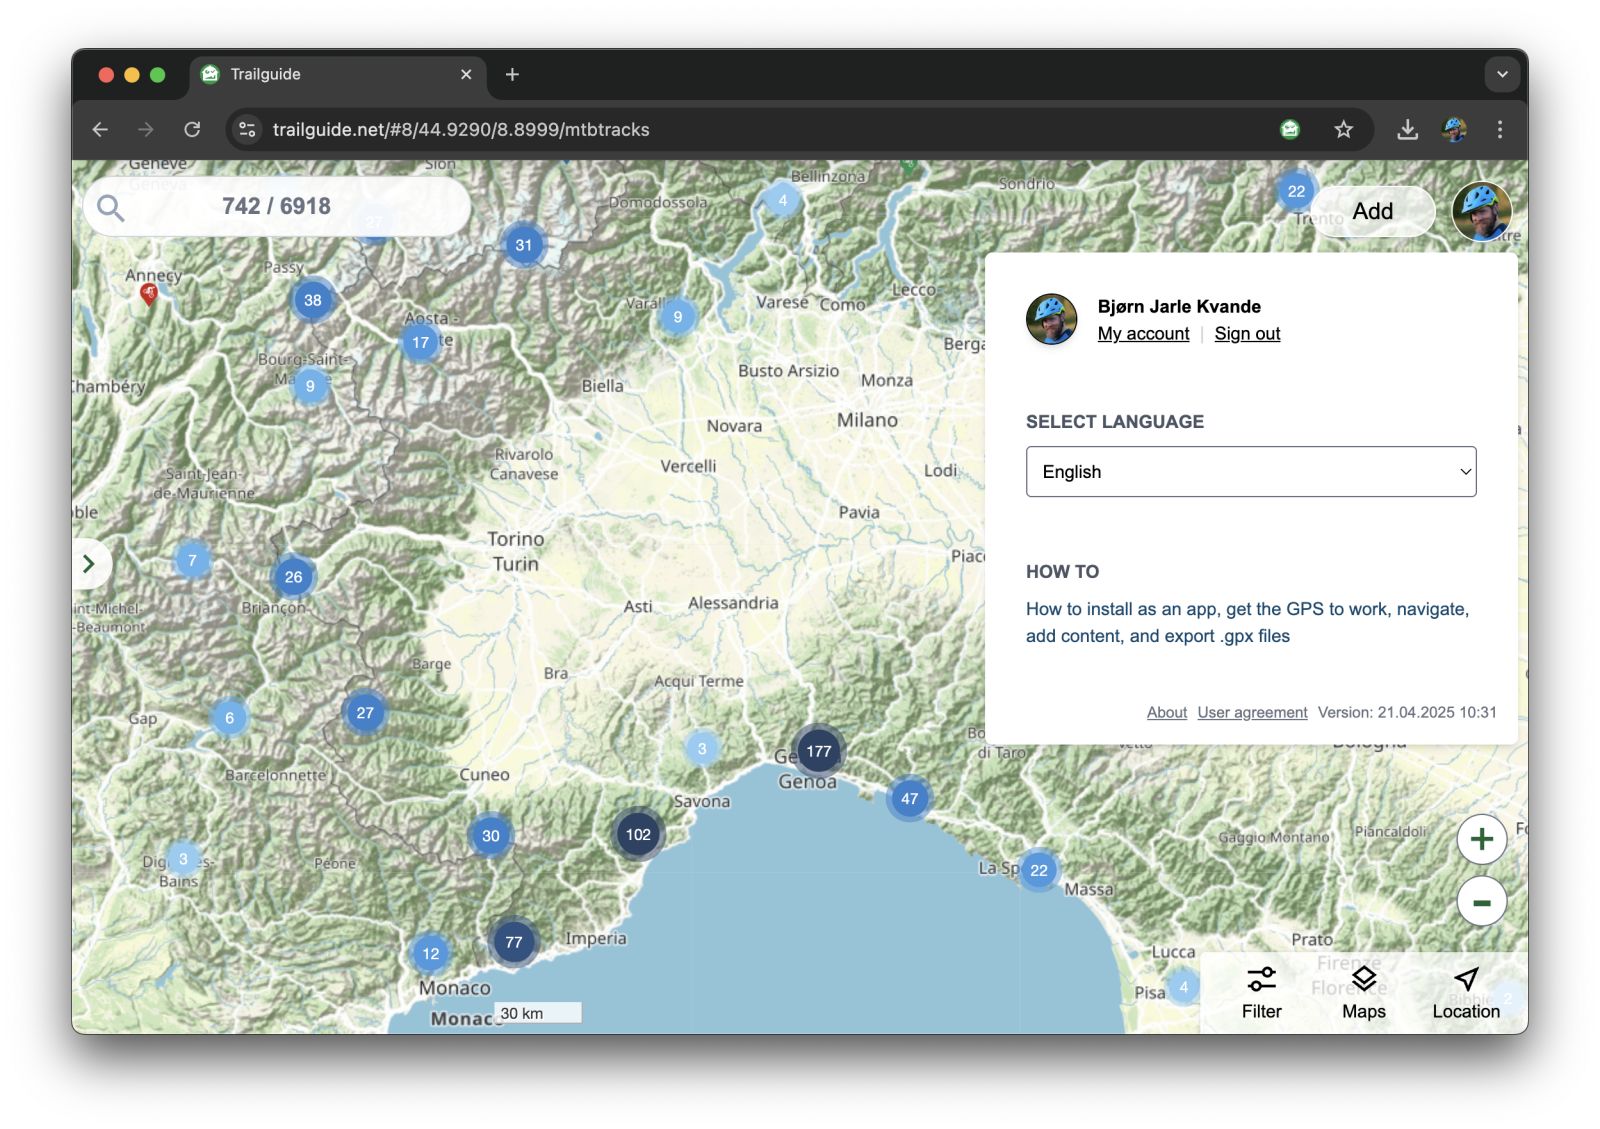1600x1129 pixels.
Task: Activate the Location arrow
Action: (x=1466, y=993)
